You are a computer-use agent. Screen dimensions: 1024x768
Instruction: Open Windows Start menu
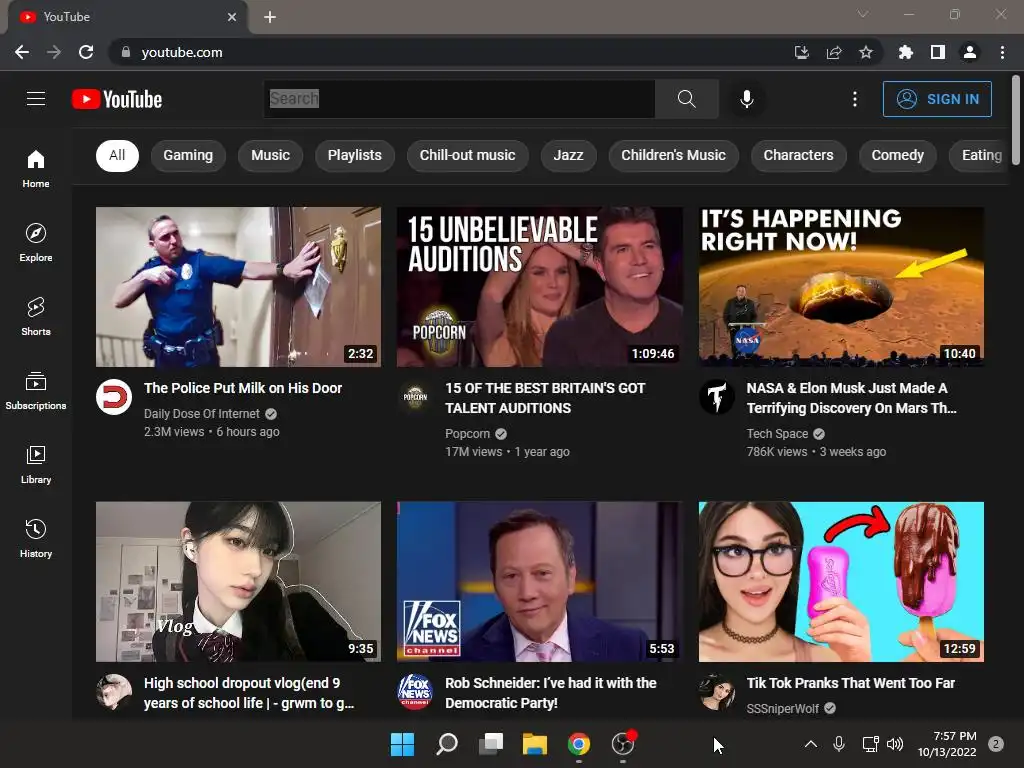(402, 744)
